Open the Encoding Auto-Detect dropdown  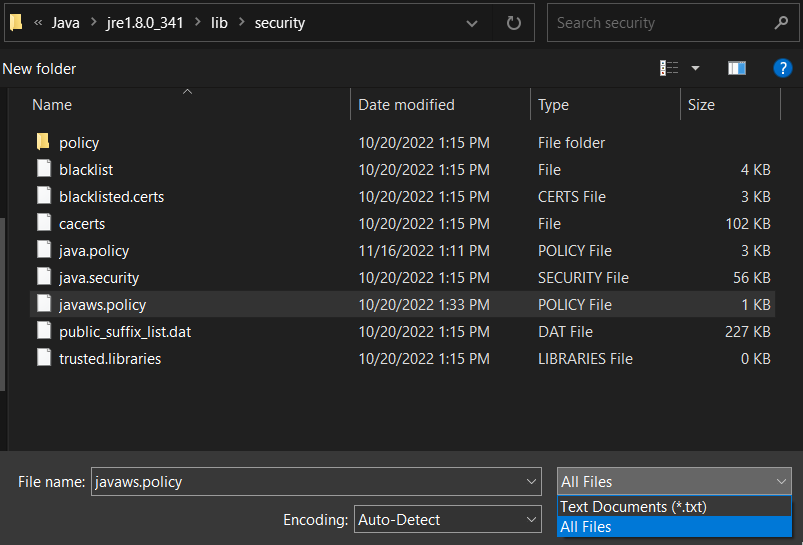531,519
